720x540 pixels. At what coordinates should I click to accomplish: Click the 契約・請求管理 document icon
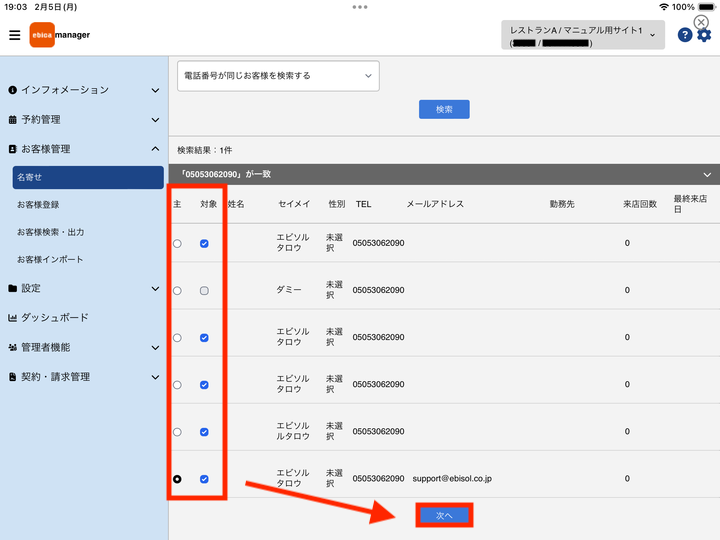point(12,377)
